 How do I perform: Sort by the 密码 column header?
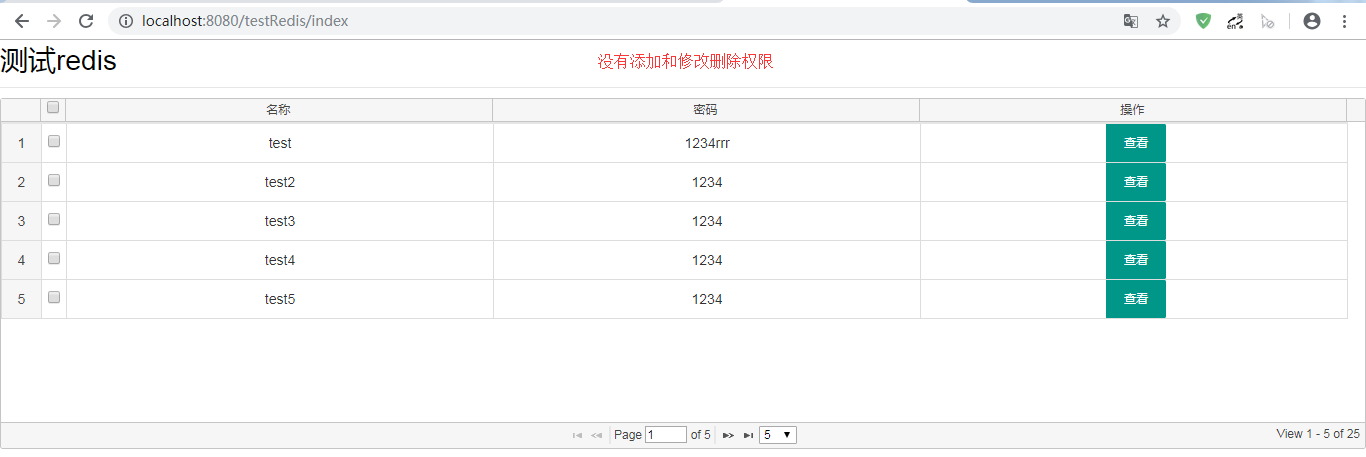pyautogui.click(x=706, y=110)
